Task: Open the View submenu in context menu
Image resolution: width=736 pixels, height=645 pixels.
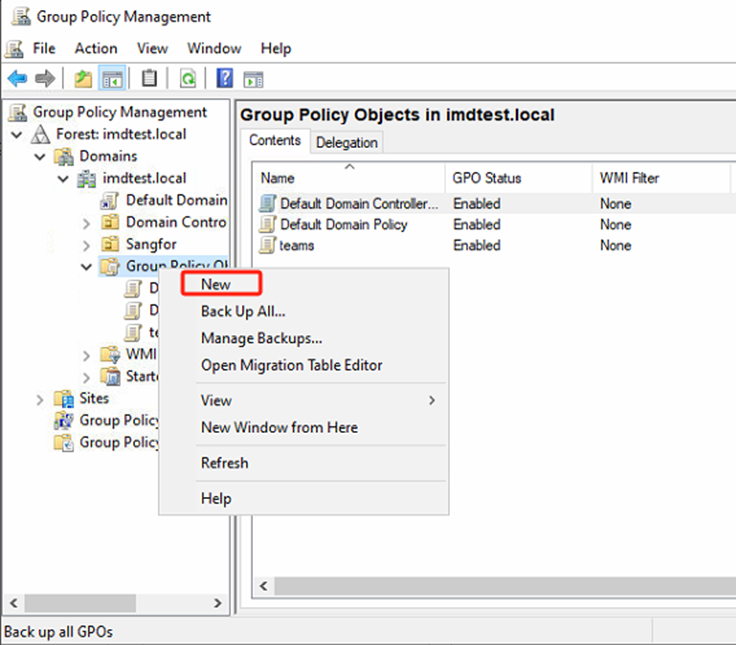Action: click(216, 400)
